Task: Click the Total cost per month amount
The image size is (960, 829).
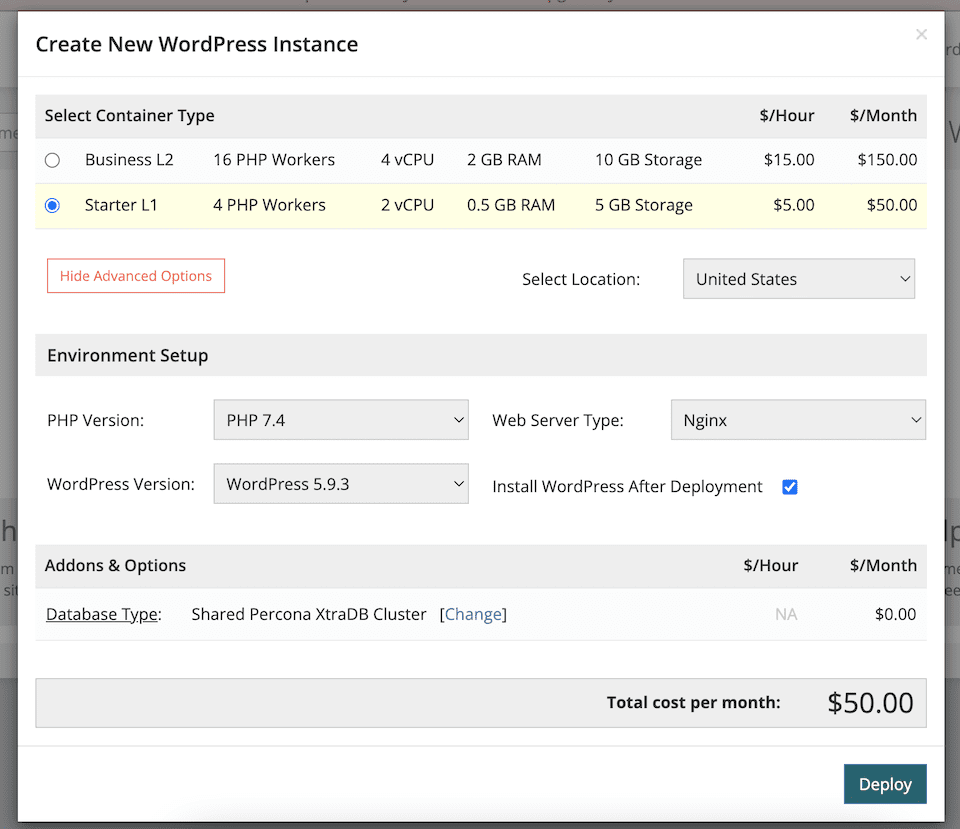Action: coord(870,702)
